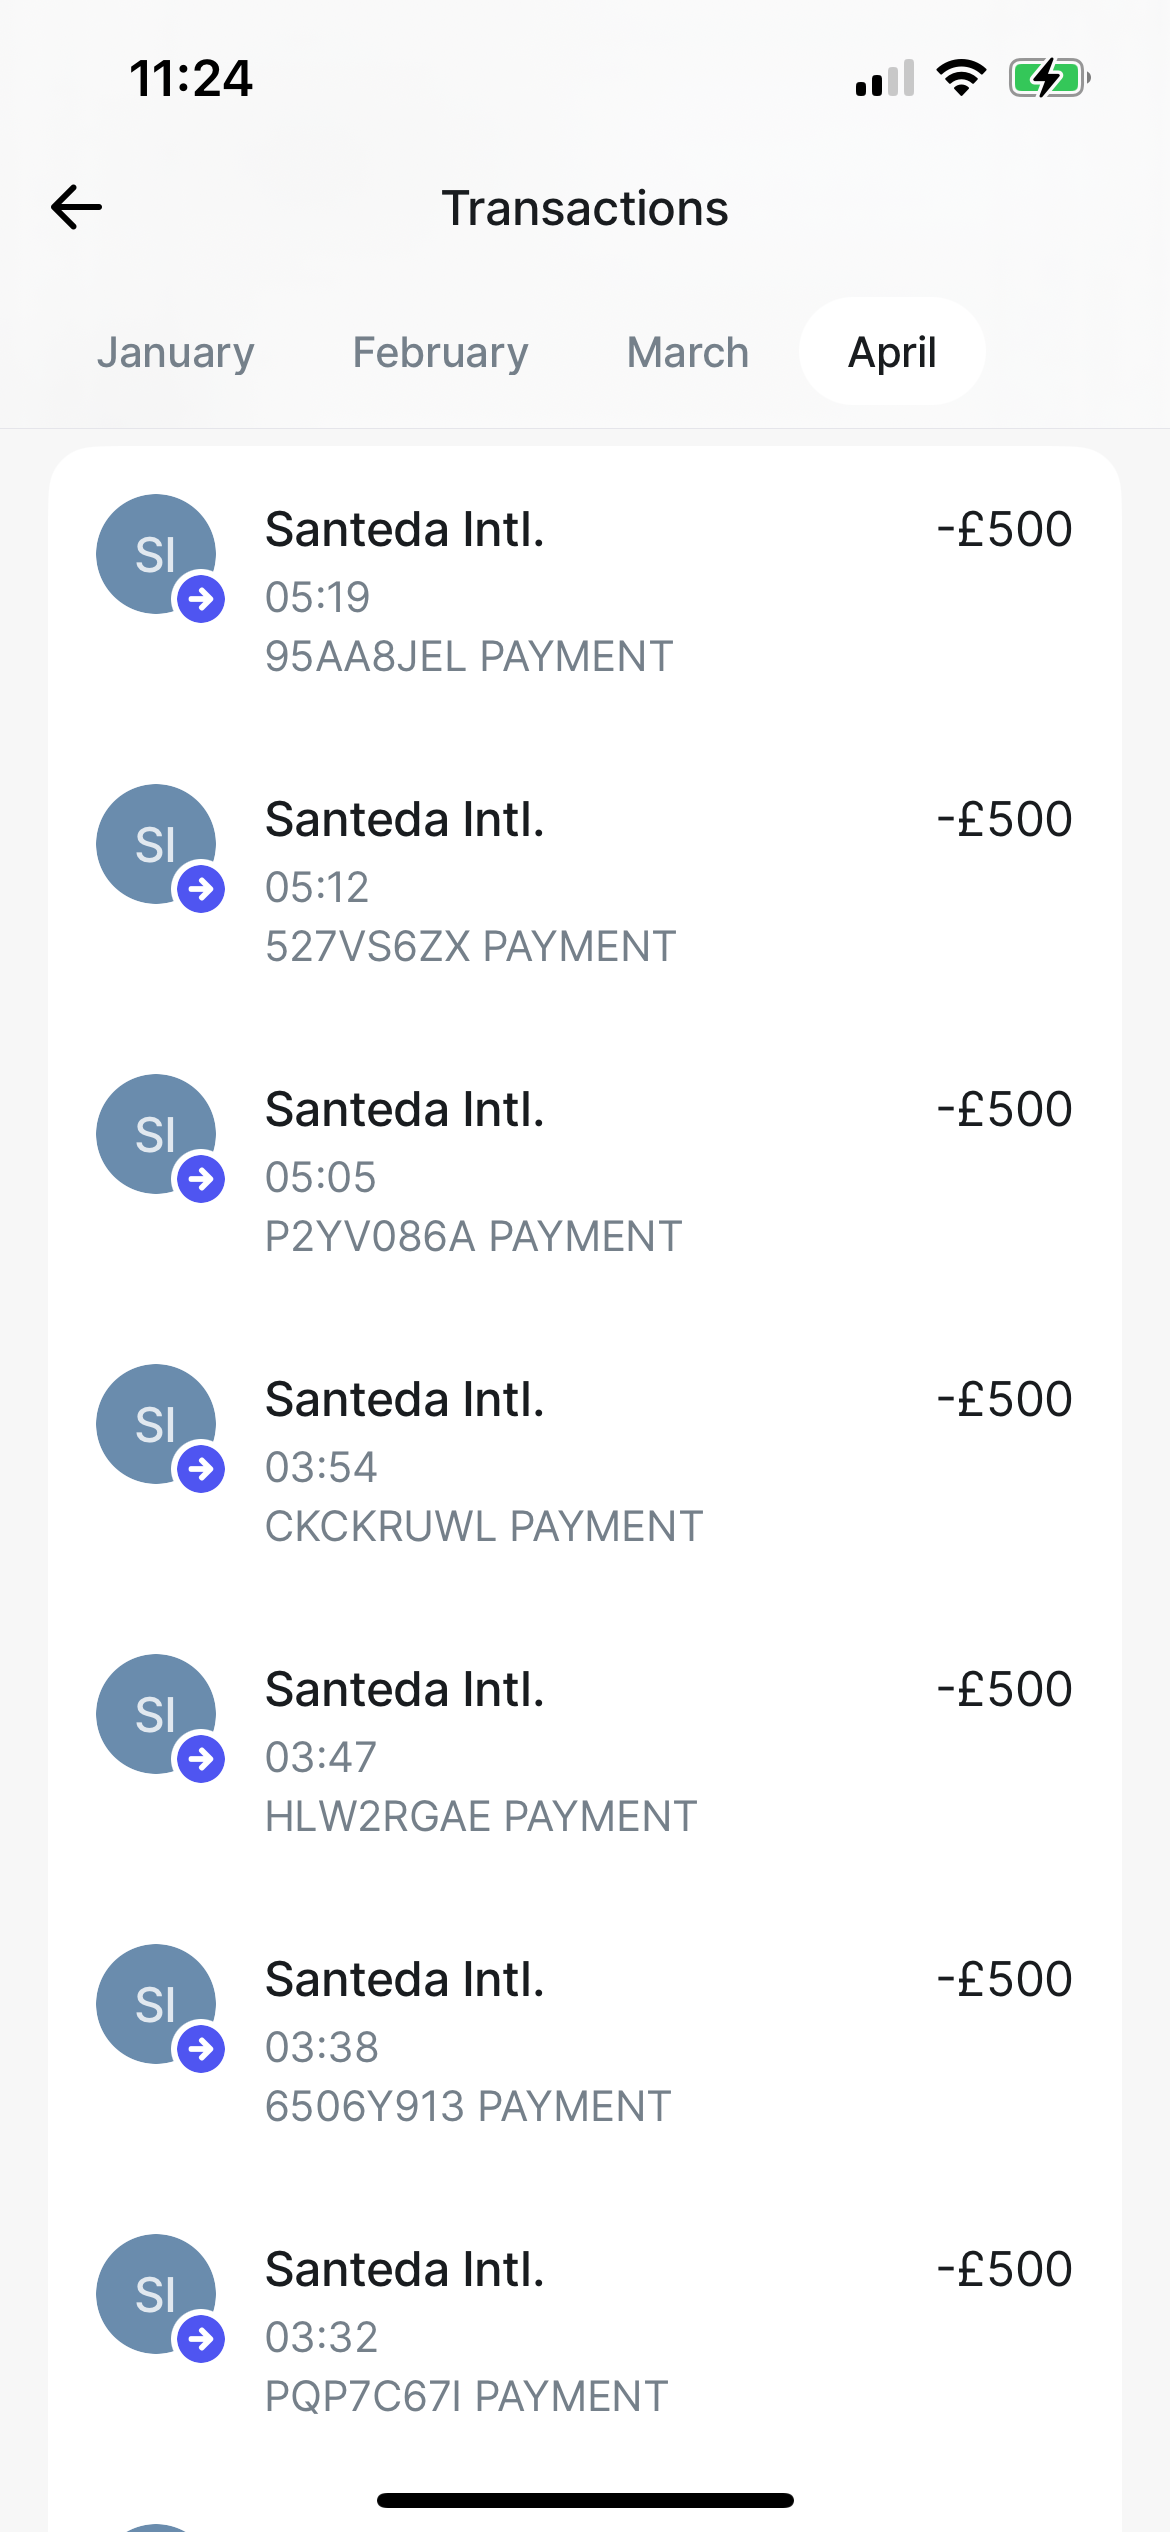1170x2532 pixels.
Task: Tap the back arrow icon
Action: click(x=77, y=208)
